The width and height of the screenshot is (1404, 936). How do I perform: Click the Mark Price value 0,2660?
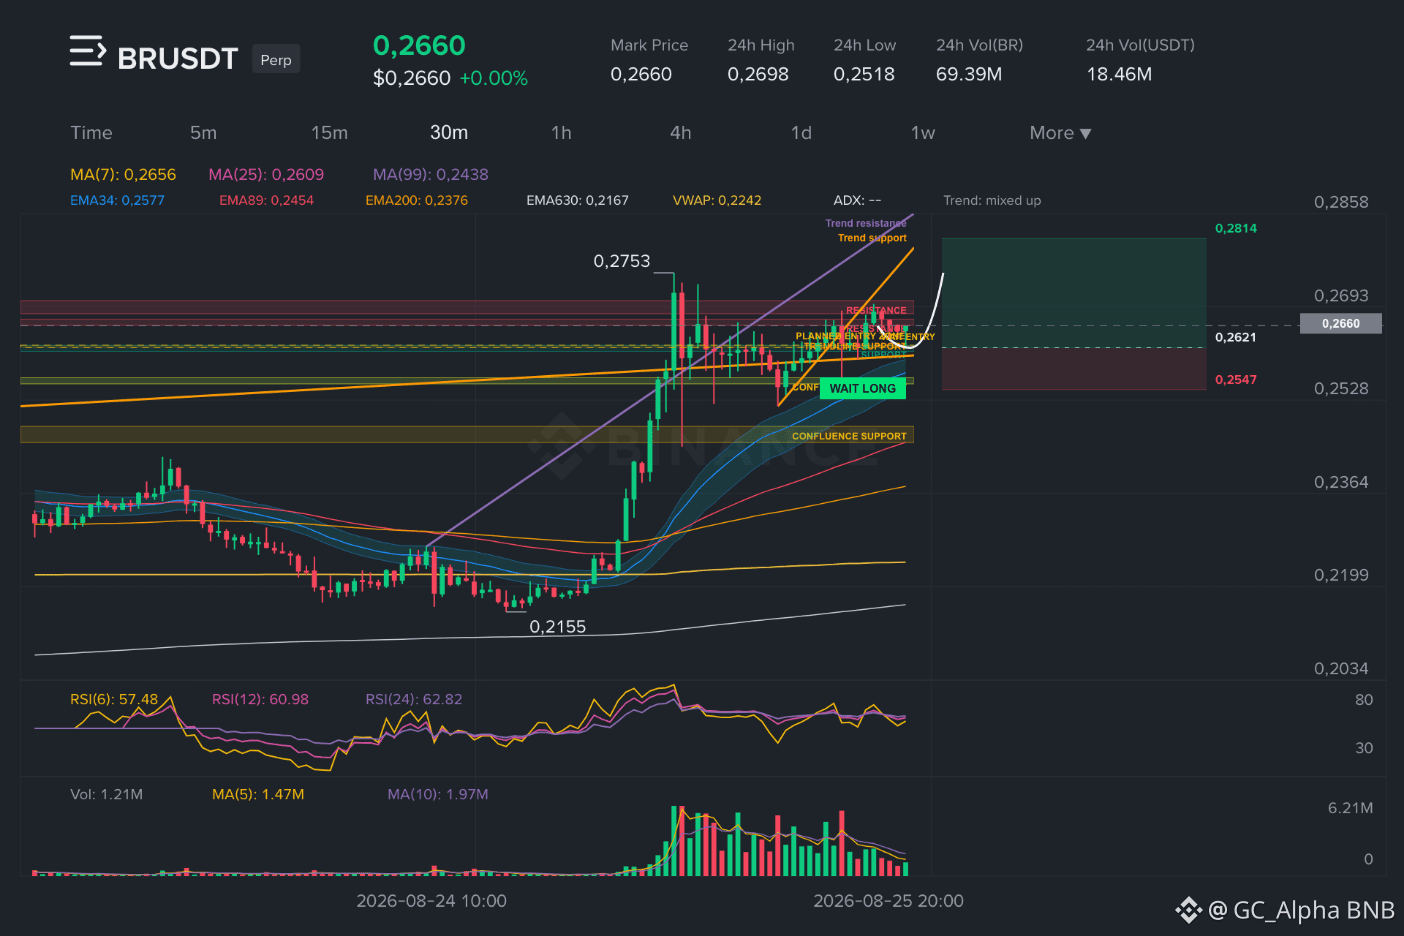click(641, 74)
